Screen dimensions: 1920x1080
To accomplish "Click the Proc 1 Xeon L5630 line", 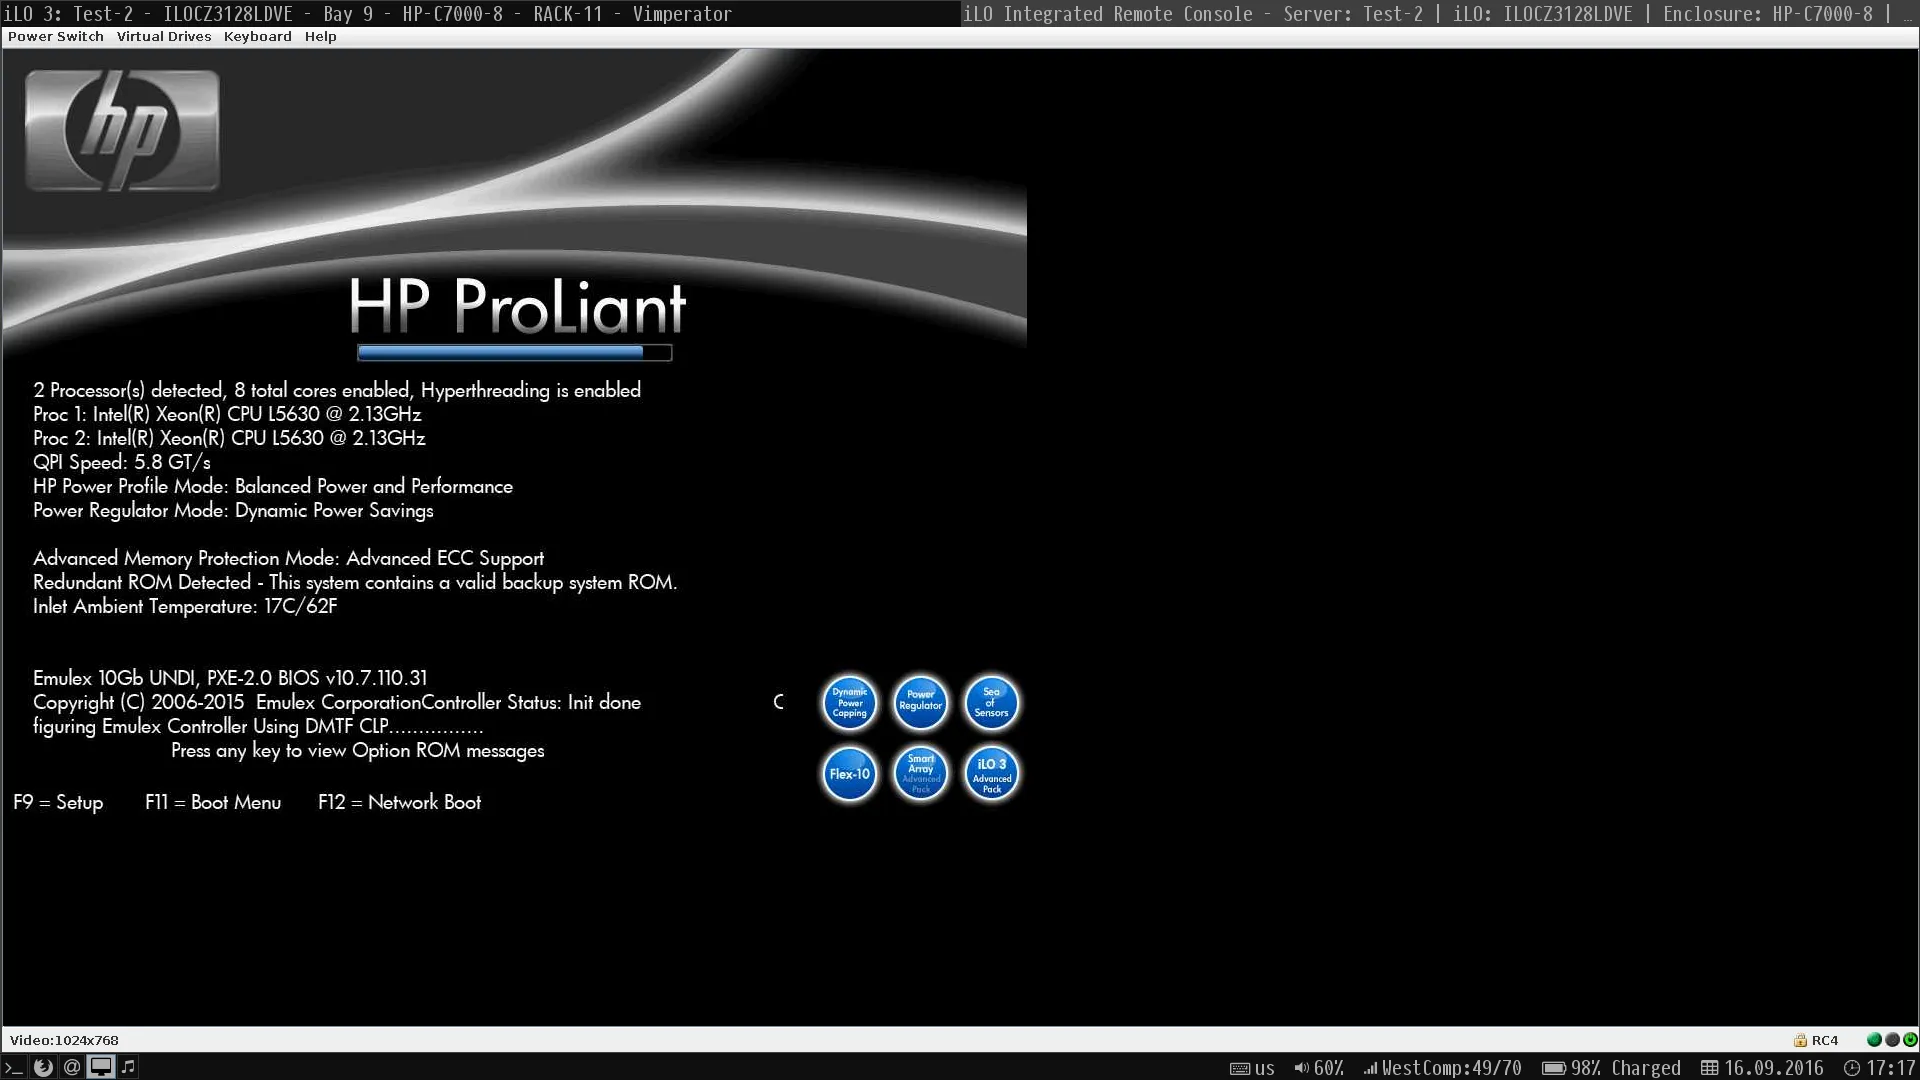I will coord(227,414).
